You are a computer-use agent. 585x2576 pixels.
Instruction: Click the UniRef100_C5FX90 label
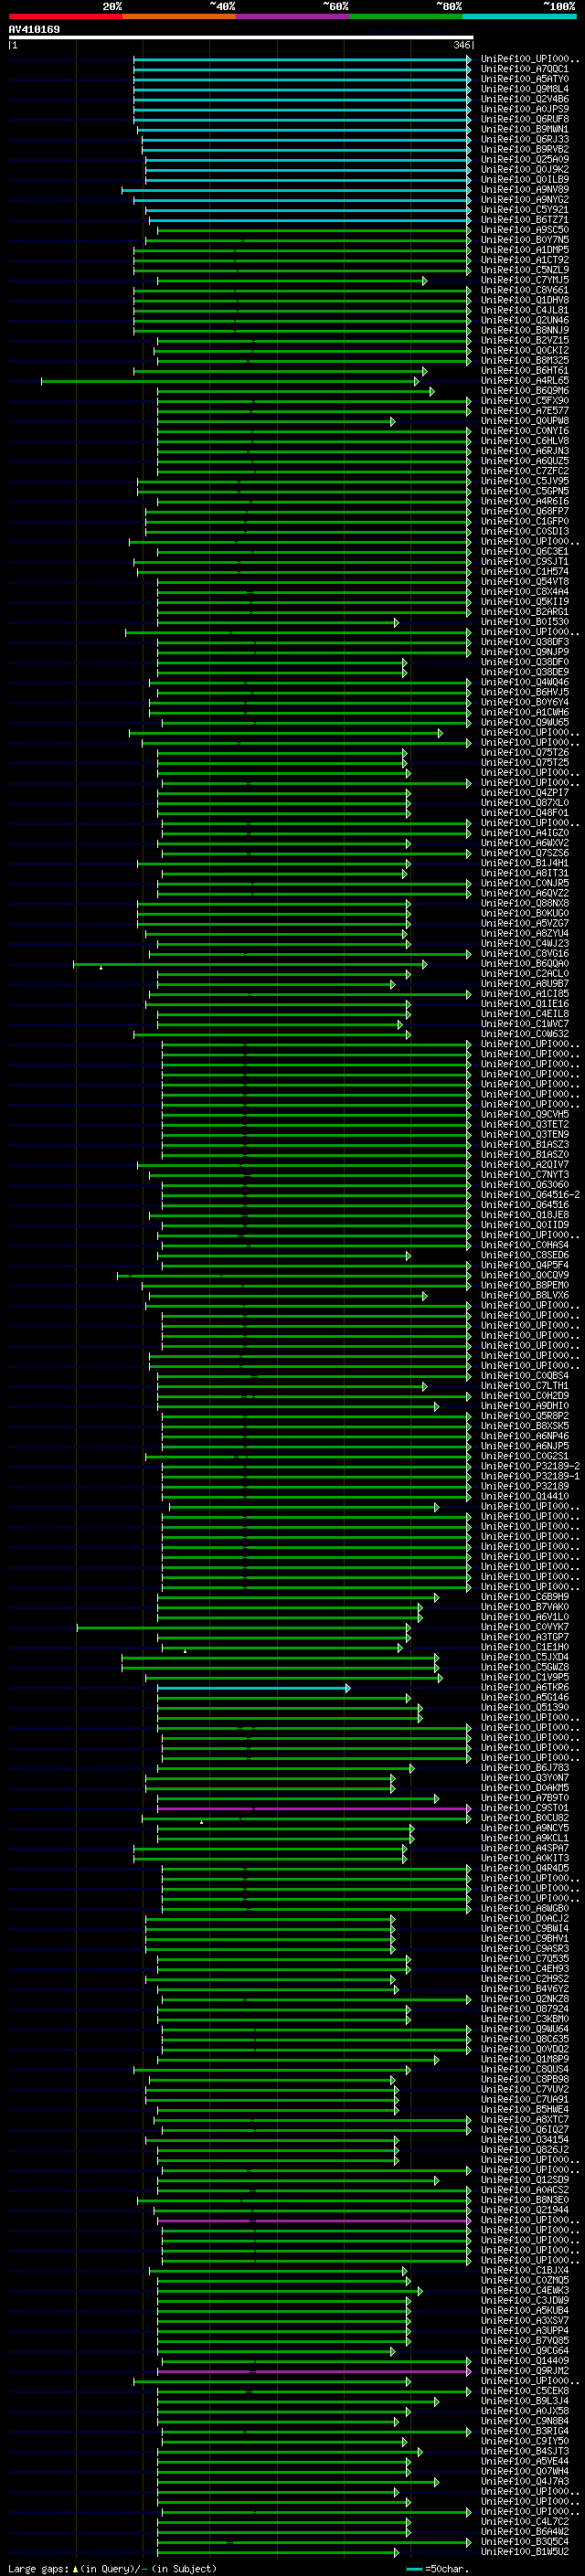coord(525,400)
